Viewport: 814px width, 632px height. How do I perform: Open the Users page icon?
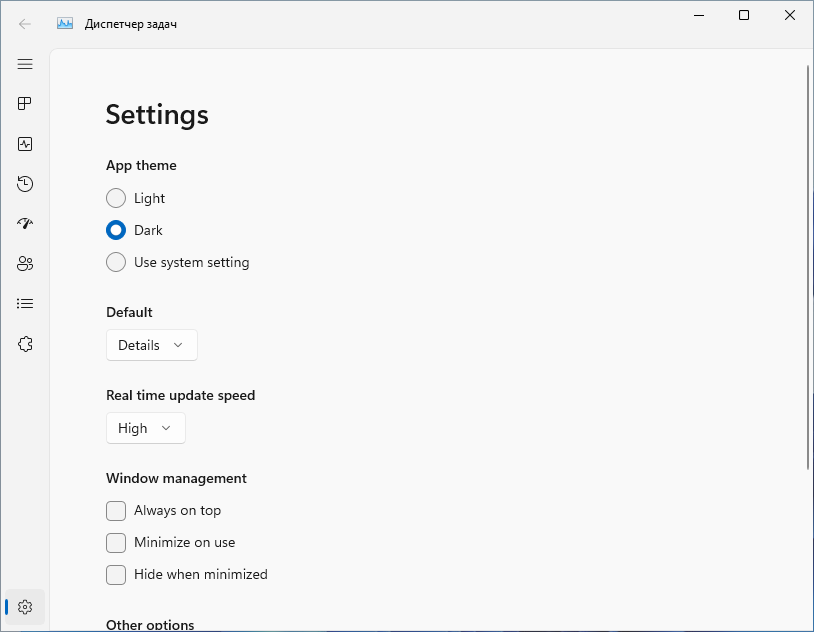(x=25, y=263)
